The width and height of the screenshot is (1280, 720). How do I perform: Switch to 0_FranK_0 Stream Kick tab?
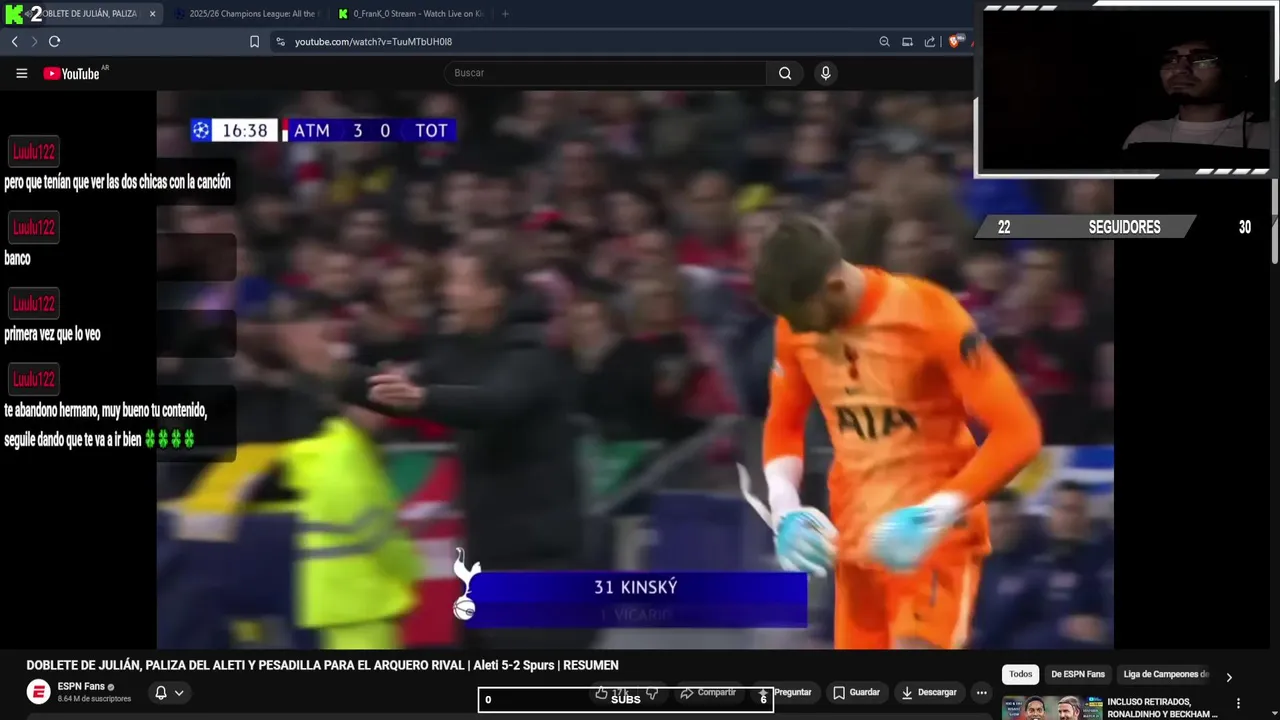click(411, 14)
